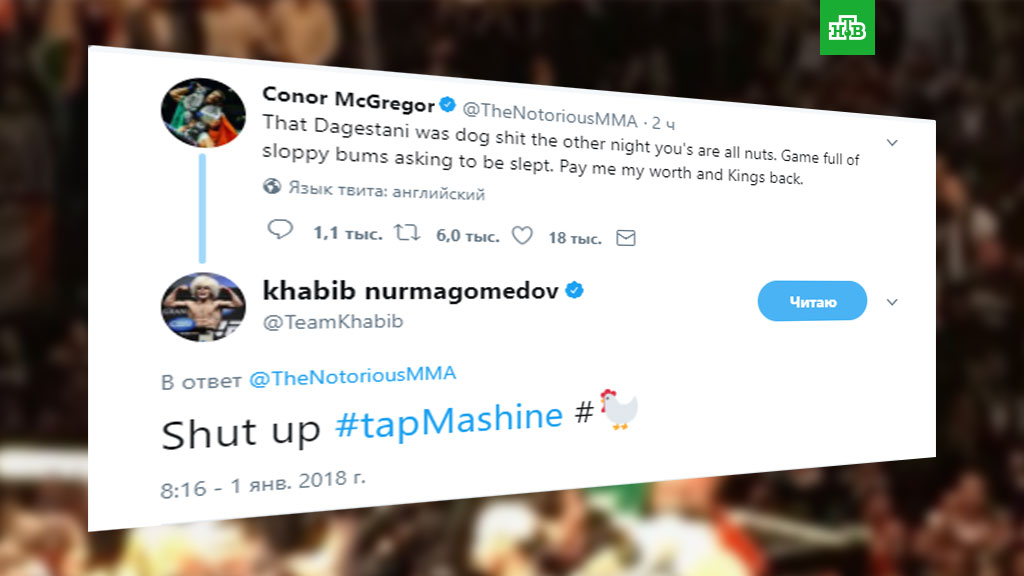Screen dimensions: 1024x576
Task: Click Khabib's profile avatar photo
Action: coord(203,307)
